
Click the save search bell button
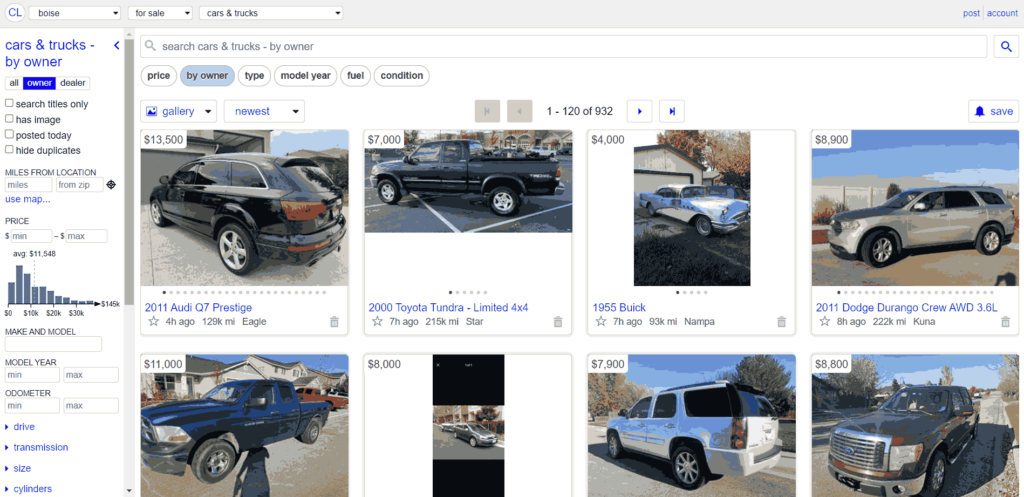pos(993,112)
